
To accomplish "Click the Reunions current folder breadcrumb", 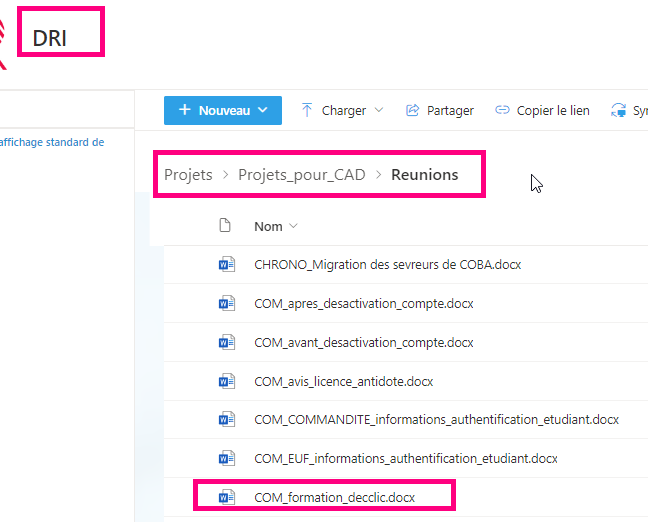I will [424, 175].
